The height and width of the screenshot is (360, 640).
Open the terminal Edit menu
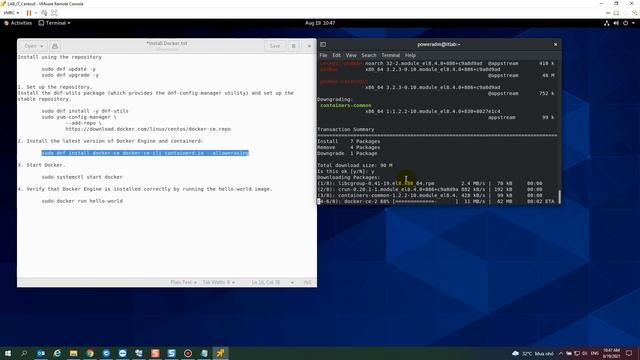point(336,55)
